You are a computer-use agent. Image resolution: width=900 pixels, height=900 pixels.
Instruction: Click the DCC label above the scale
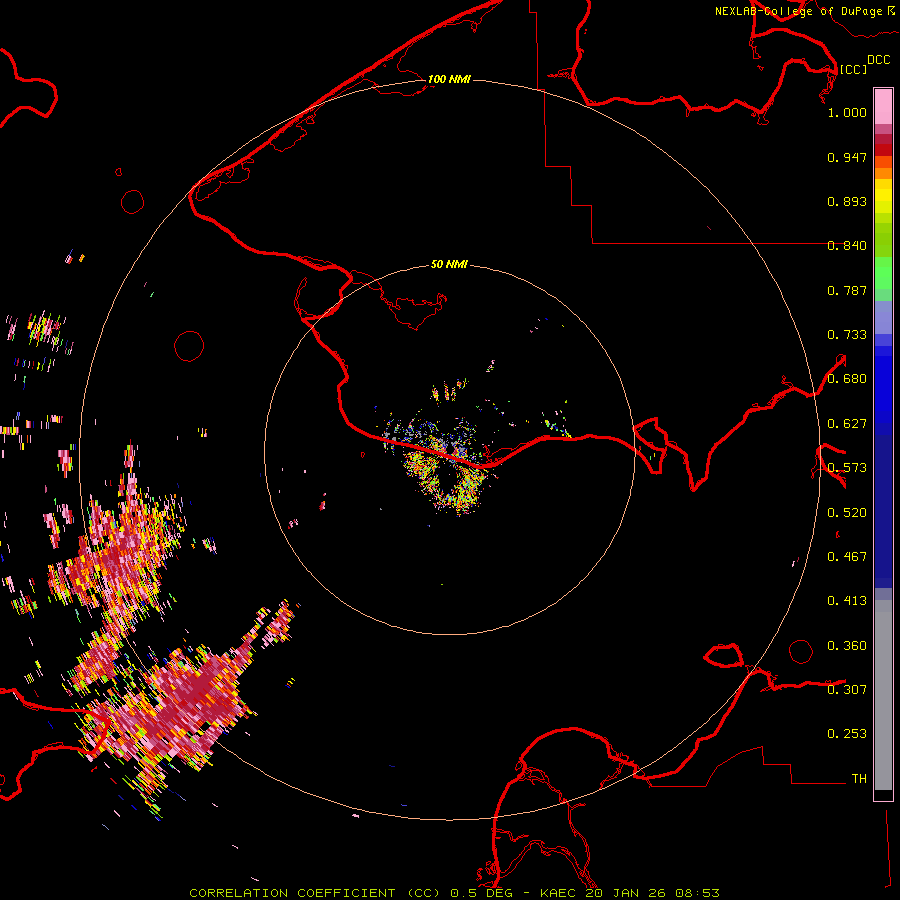click(x=878, y=60)
